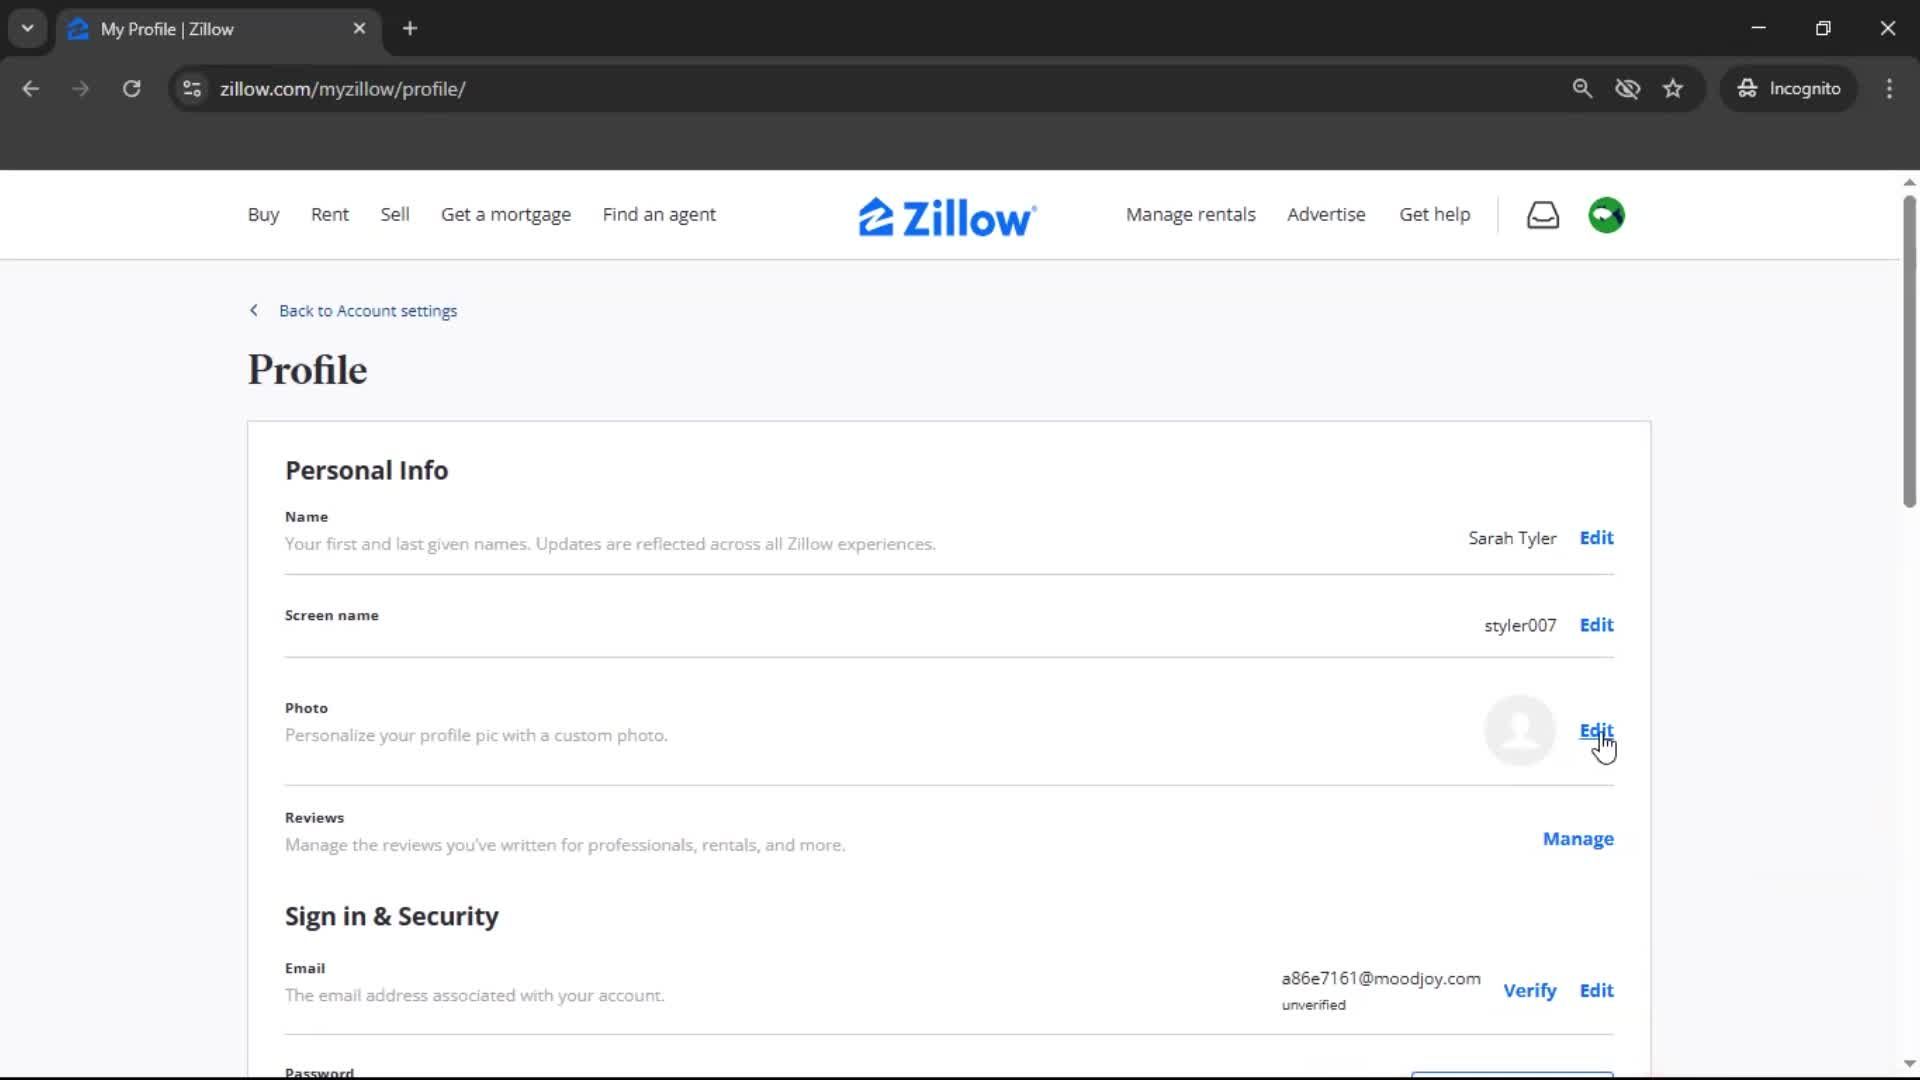
Task: Bookmark the page with the star icon
Action: click(x=1673, y=88)
